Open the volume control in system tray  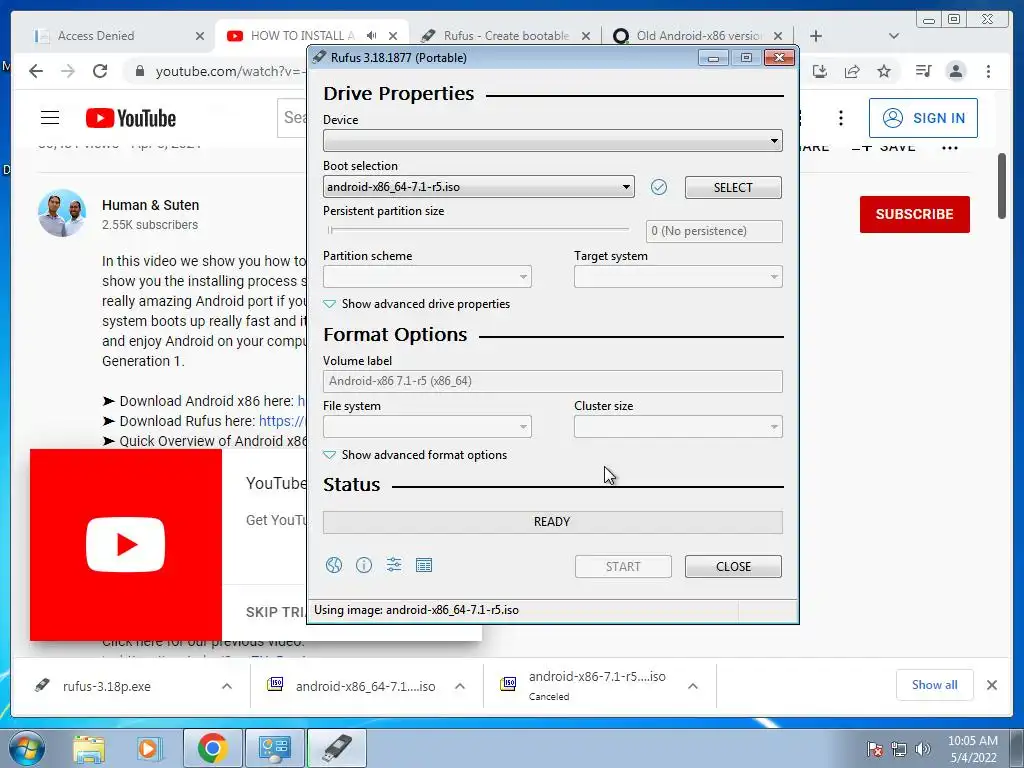click(x=923, y=749)
